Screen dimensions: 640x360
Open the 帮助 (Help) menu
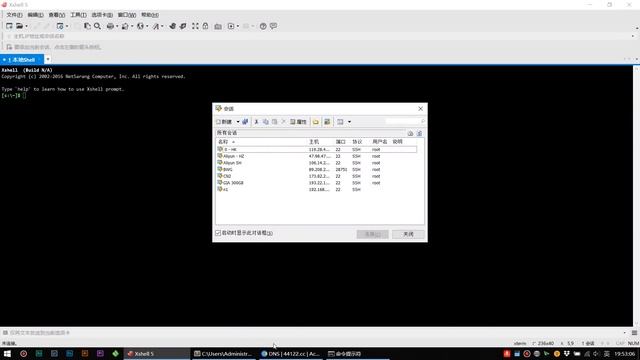(x=150, y=15)
